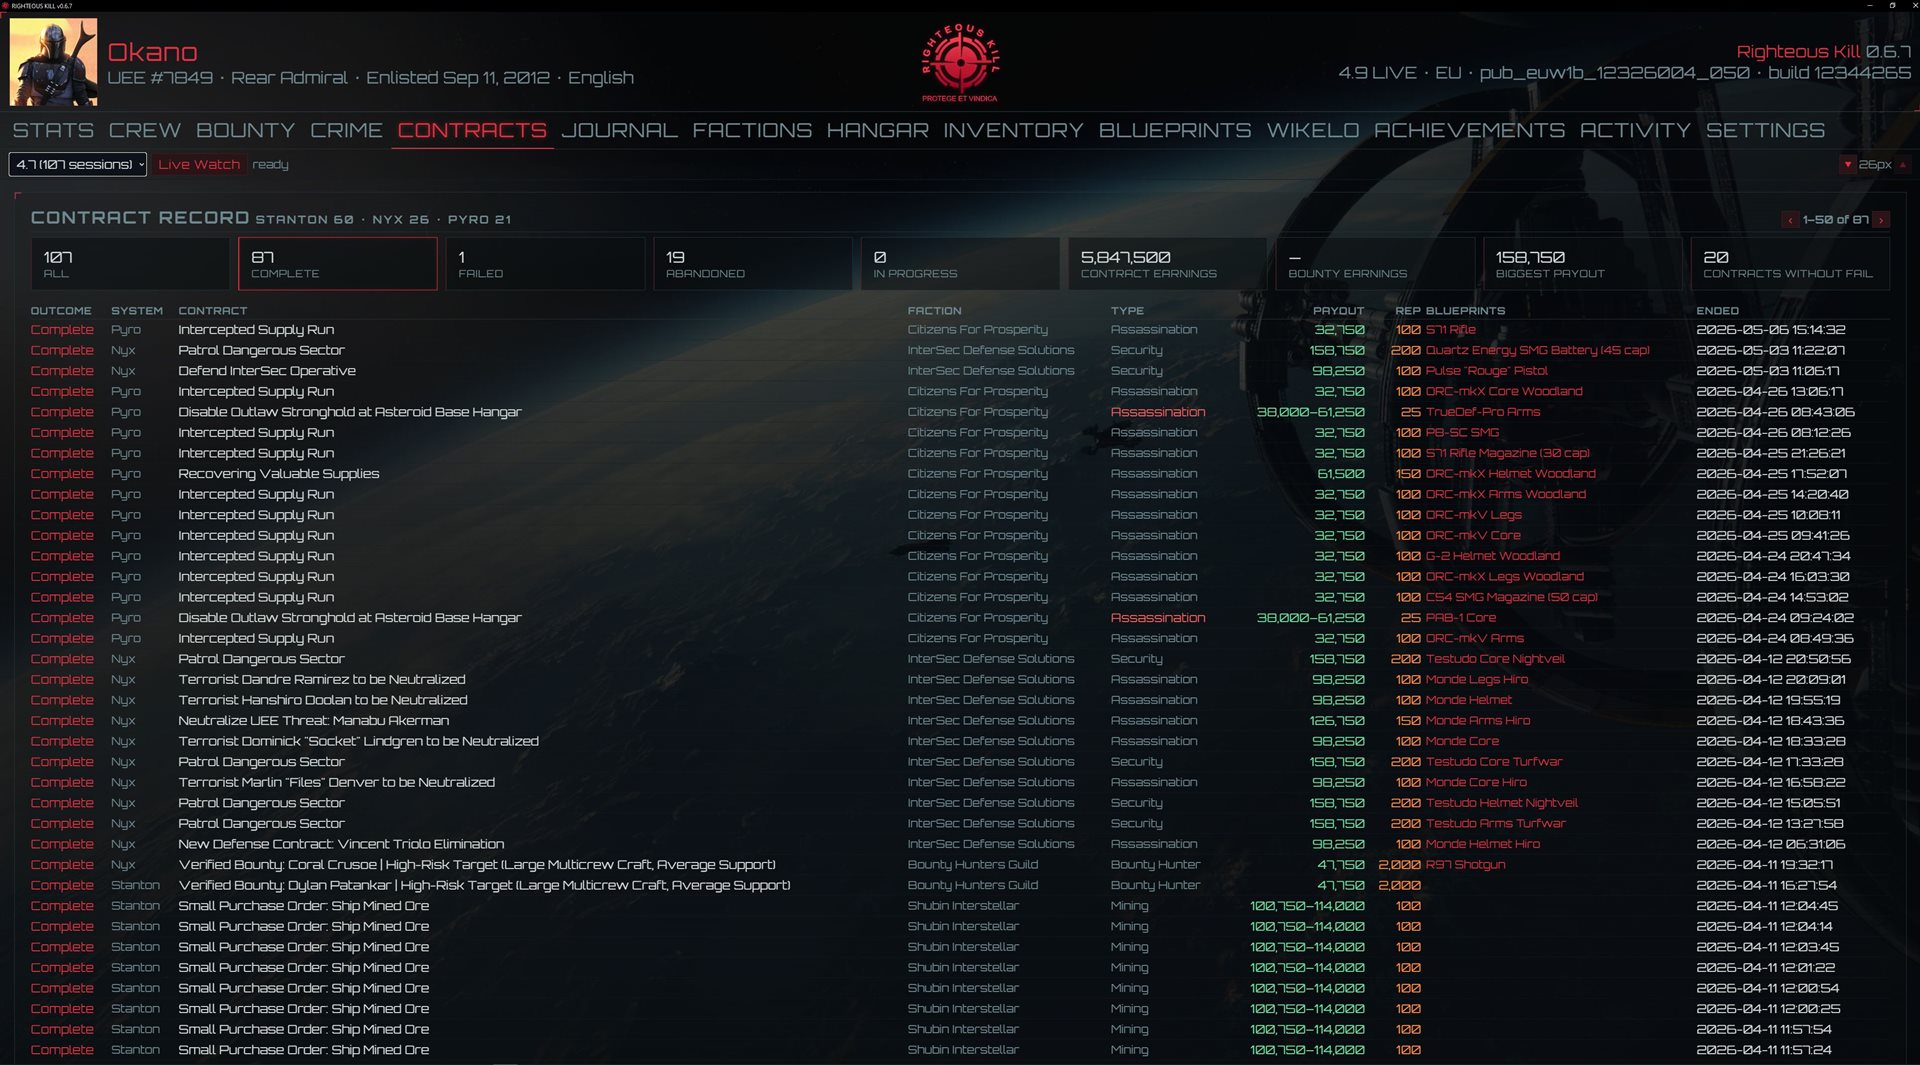
Task: Open the ACTIVITY tab
Action: (x=1635, y=130)
